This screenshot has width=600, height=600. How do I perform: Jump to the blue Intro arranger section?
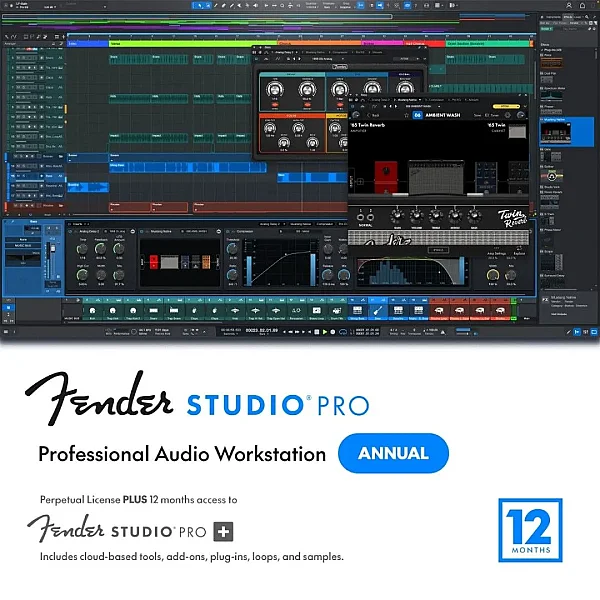tap(88, 44)
